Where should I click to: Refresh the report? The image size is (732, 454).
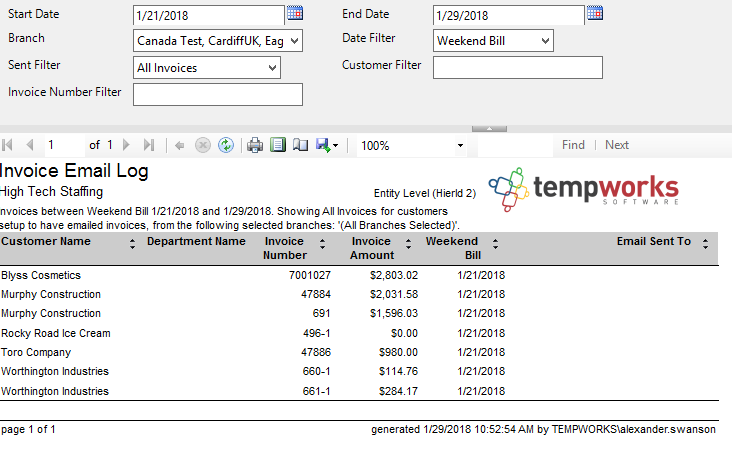click(226, 146)
